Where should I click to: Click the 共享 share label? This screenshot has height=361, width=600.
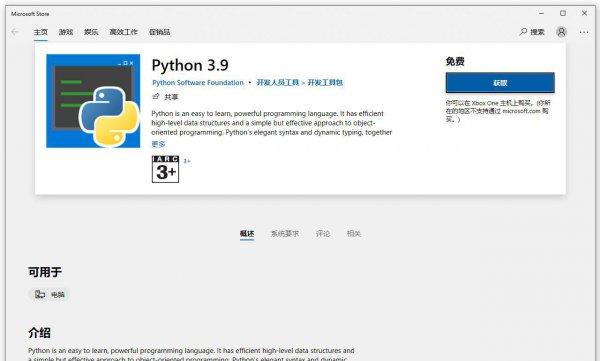click(x=171, y=97)
